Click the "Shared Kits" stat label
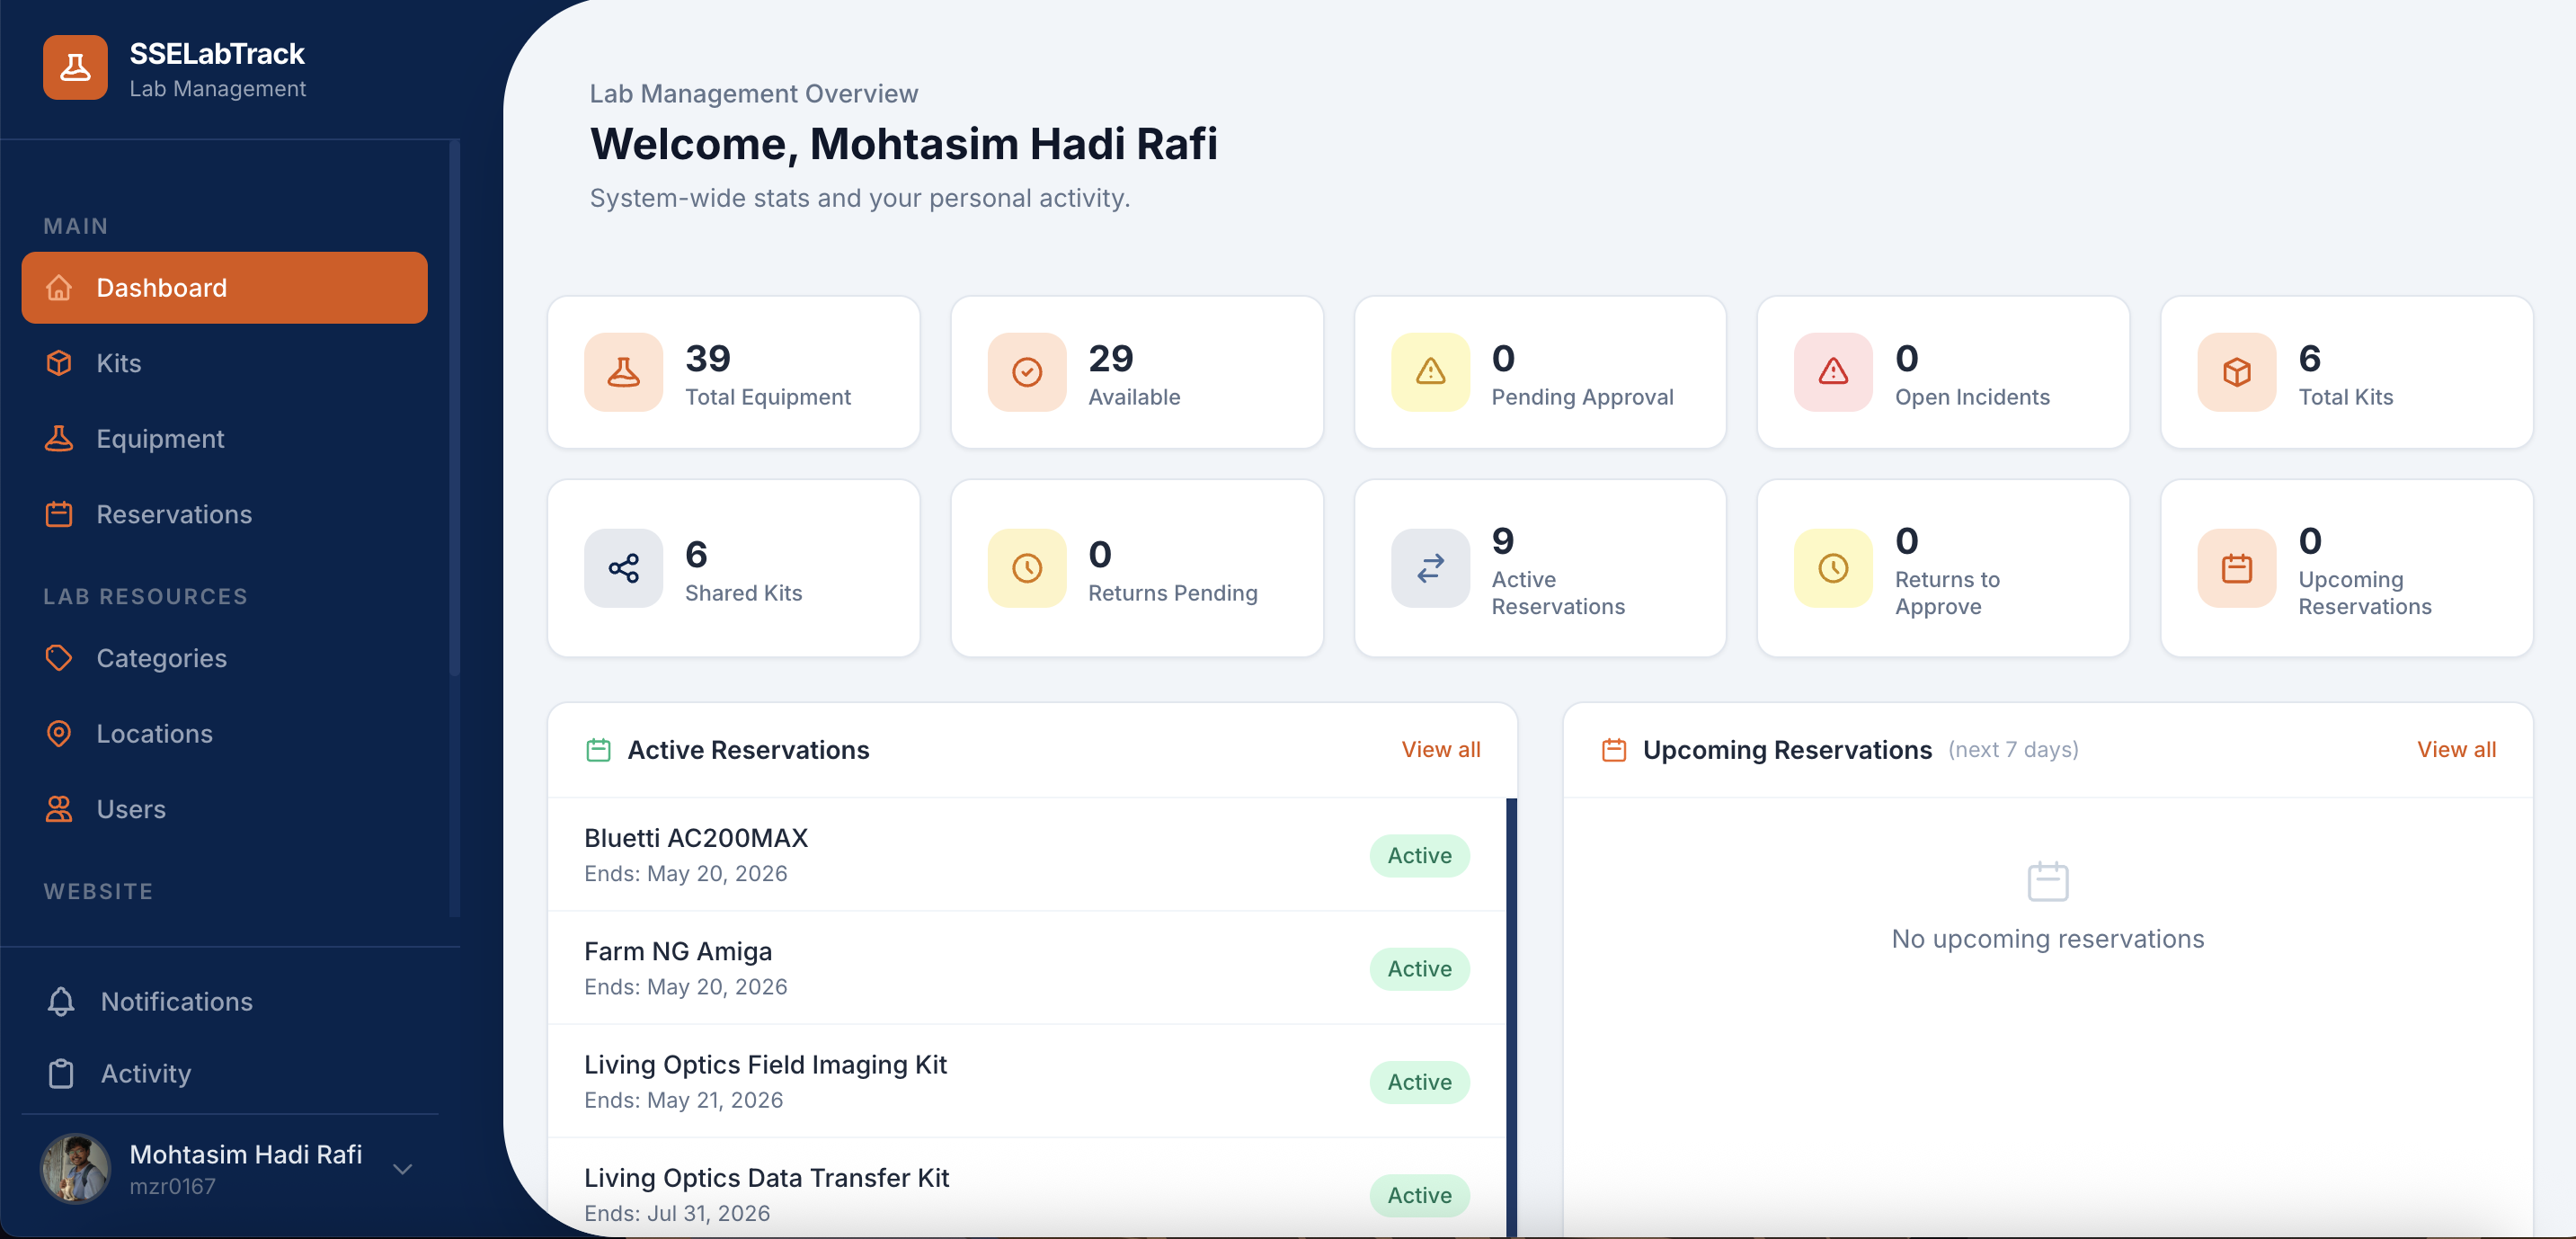The width and height of the screenshot is (2576, 1239). 744,593
